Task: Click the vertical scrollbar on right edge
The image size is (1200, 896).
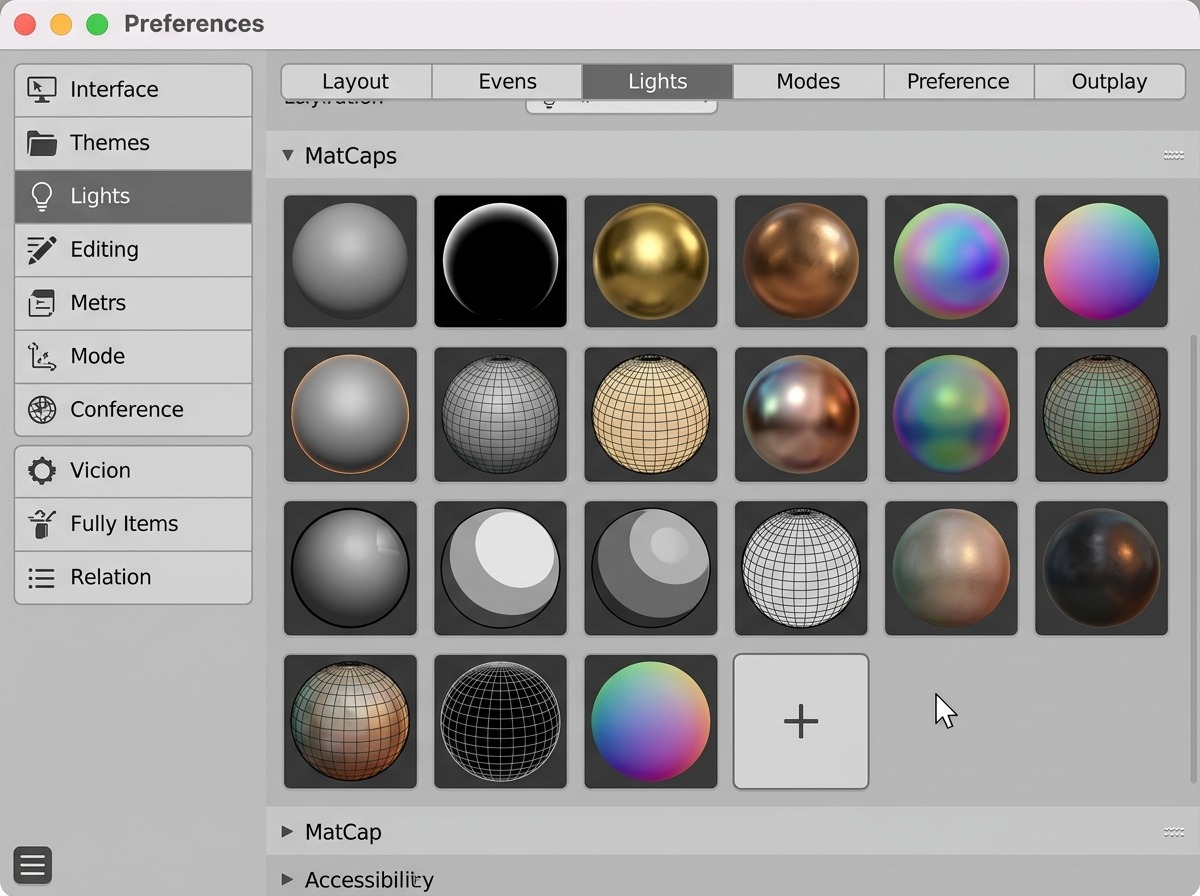Action: pos(1192,560)
